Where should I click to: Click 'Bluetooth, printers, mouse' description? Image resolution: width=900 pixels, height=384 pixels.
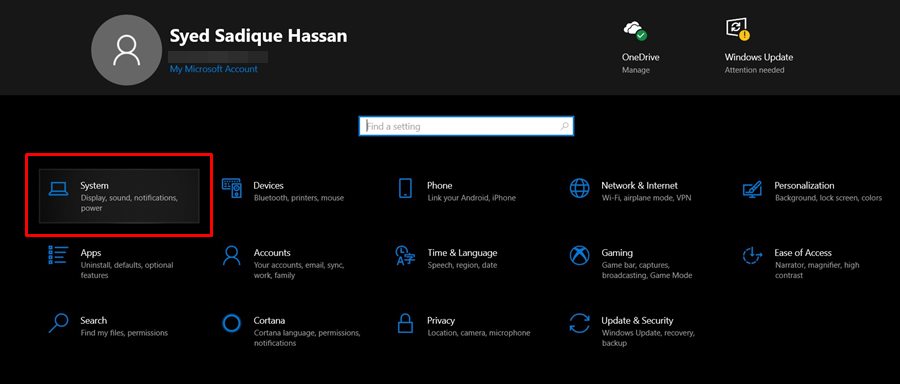(x=298, y=198)
